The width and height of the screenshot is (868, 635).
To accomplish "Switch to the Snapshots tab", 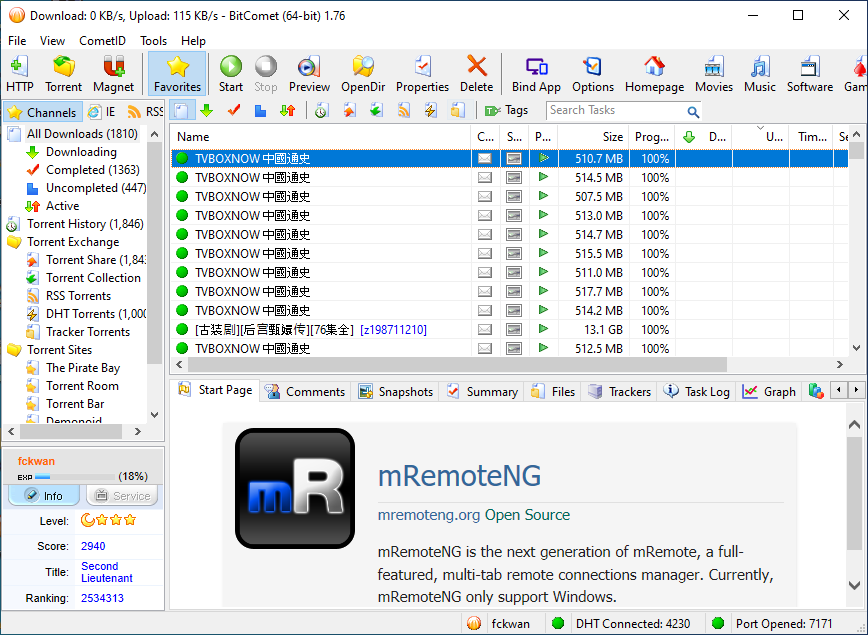I will click(395, 391).
